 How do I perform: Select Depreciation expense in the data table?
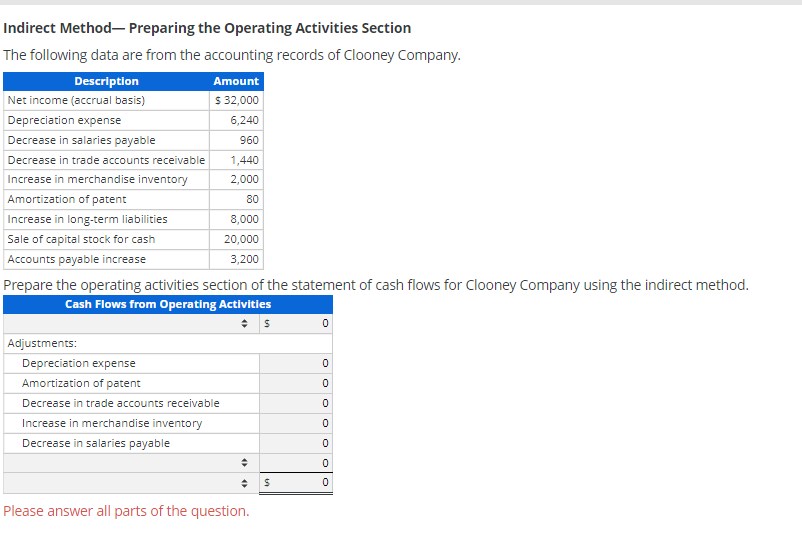tap(106, 120)
